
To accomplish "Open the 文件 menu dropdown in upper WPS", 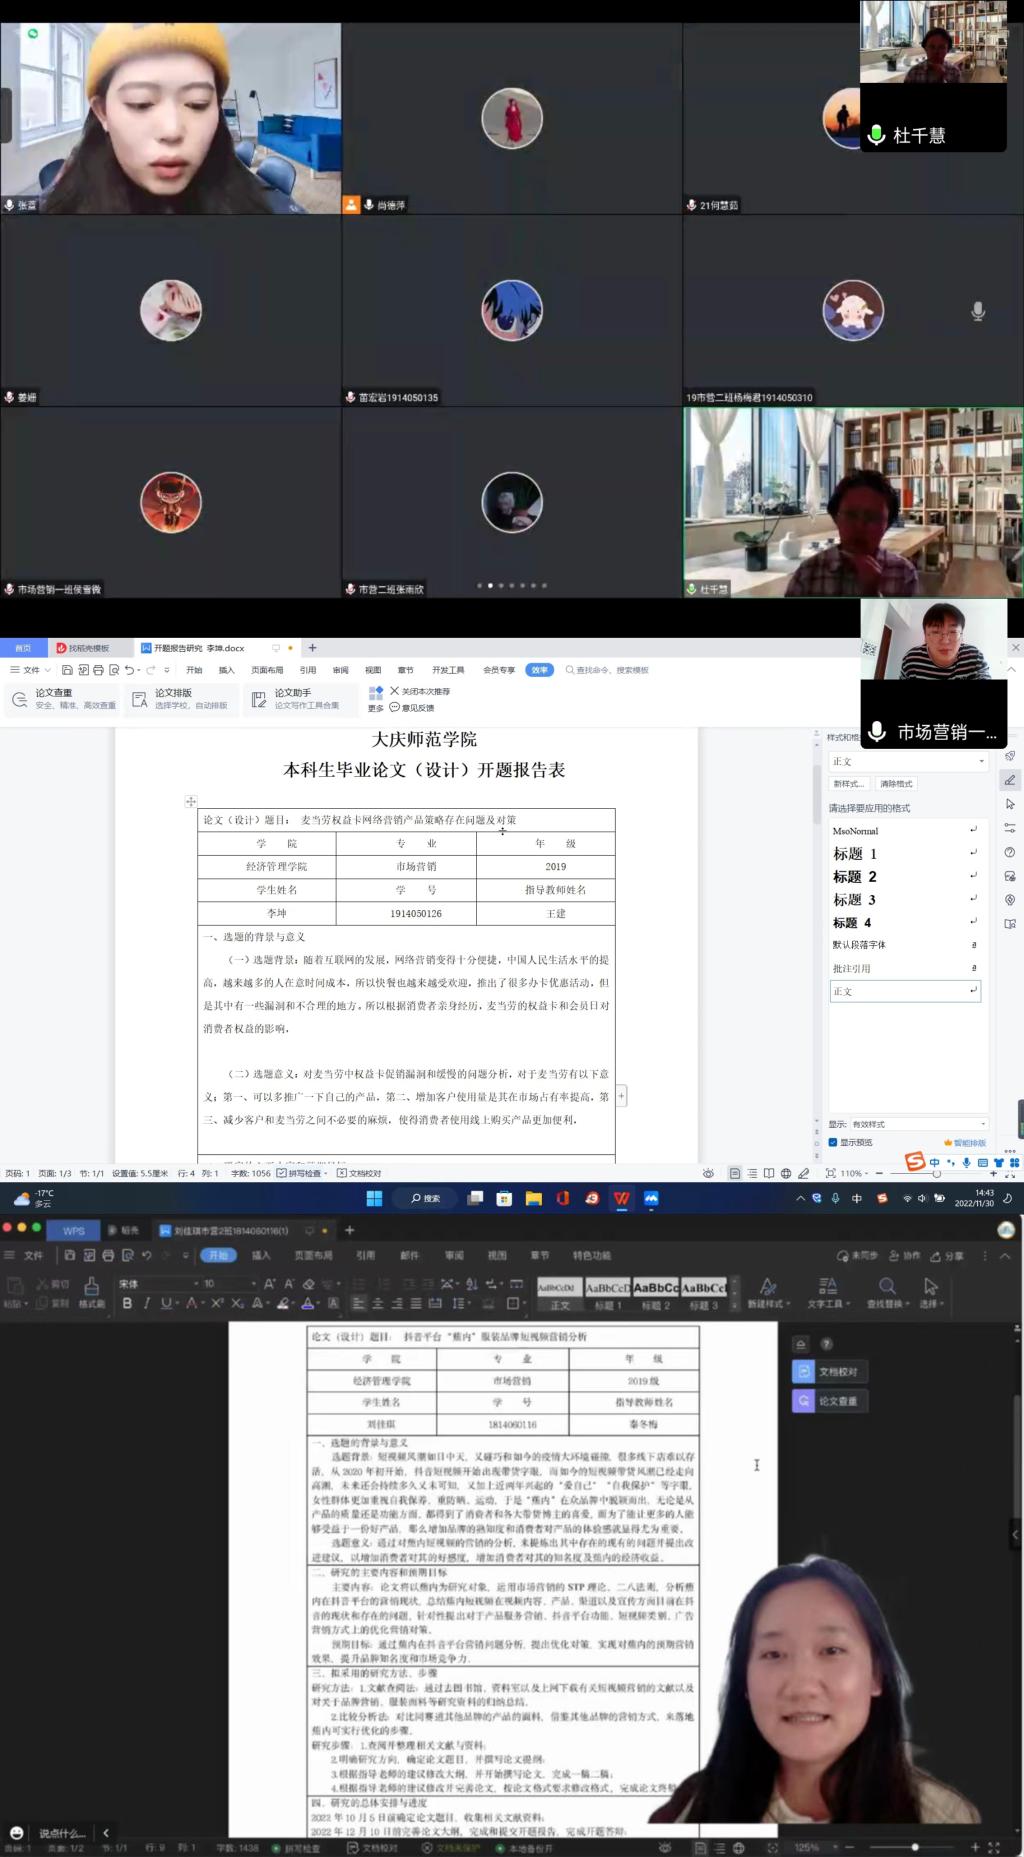I will (31, 670).
